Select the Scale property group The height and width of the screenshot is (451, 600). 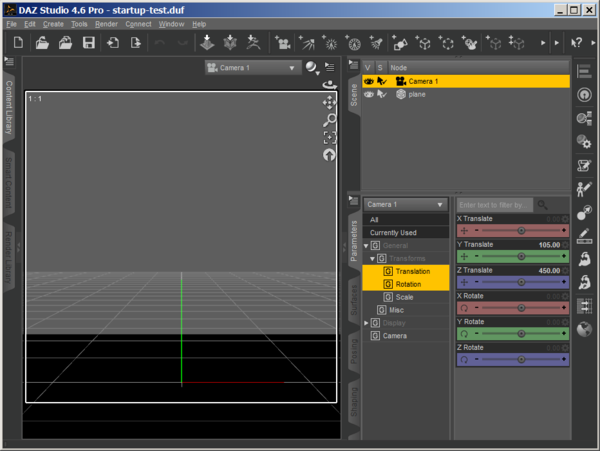pos(404,297)
